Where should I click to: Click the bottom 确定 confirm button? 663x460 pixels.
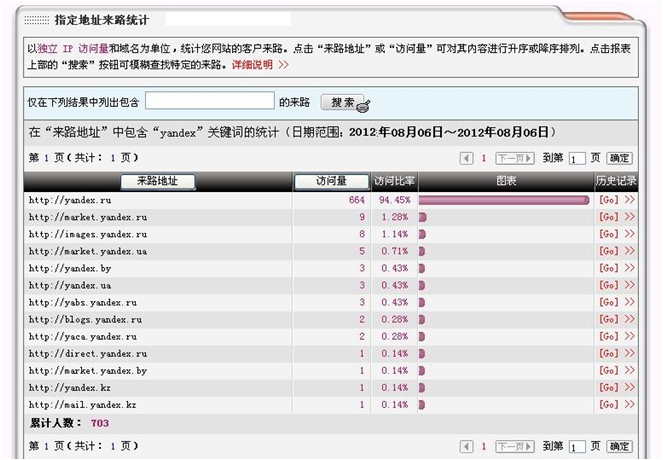point(619,446)
